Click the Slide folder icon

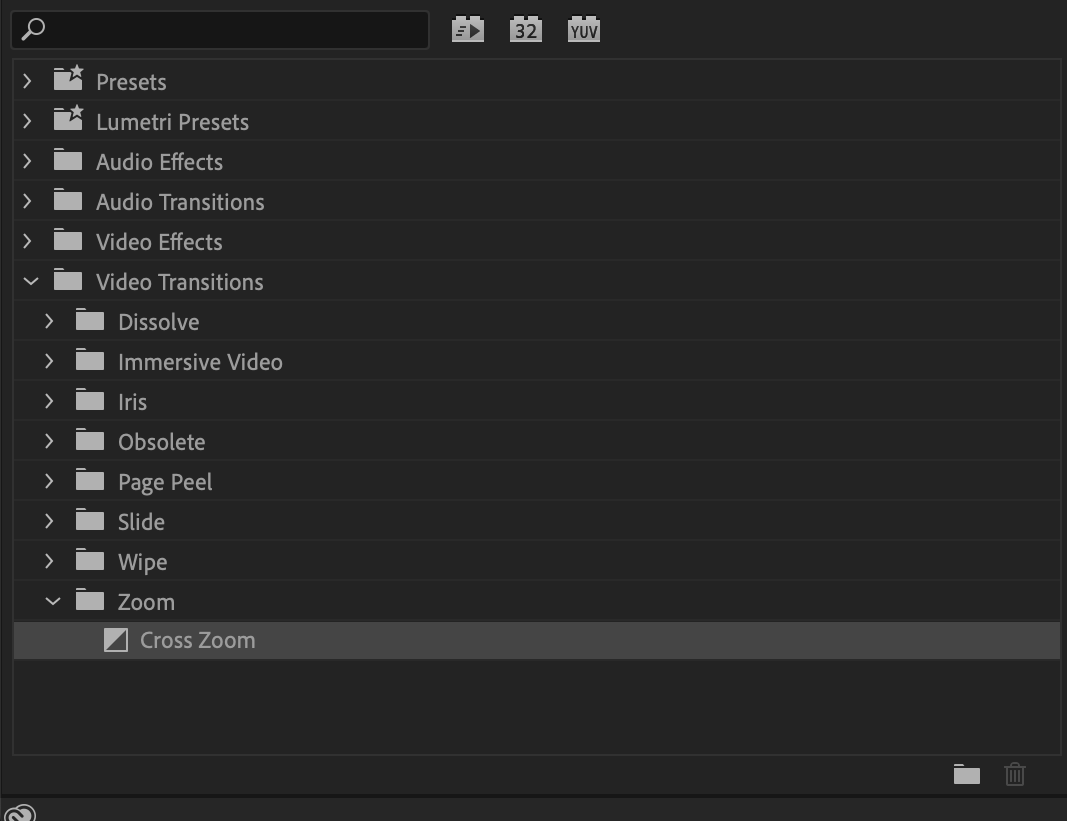tap(90, 520)
